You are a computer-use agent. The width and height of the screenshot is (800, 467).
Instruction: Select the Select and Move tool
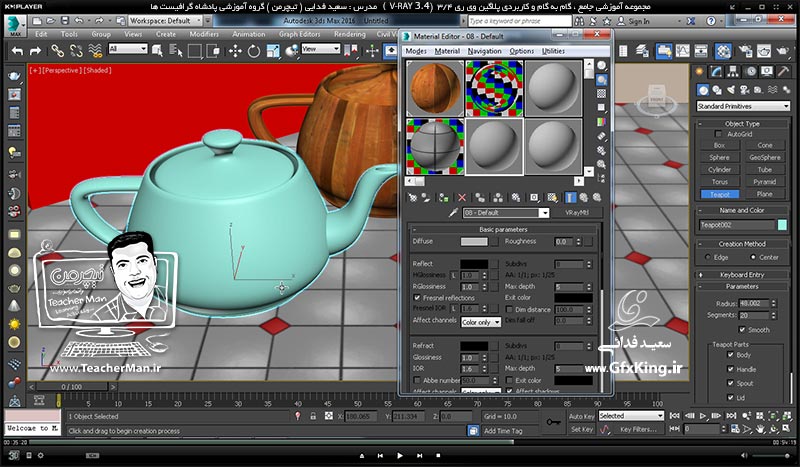235,51
